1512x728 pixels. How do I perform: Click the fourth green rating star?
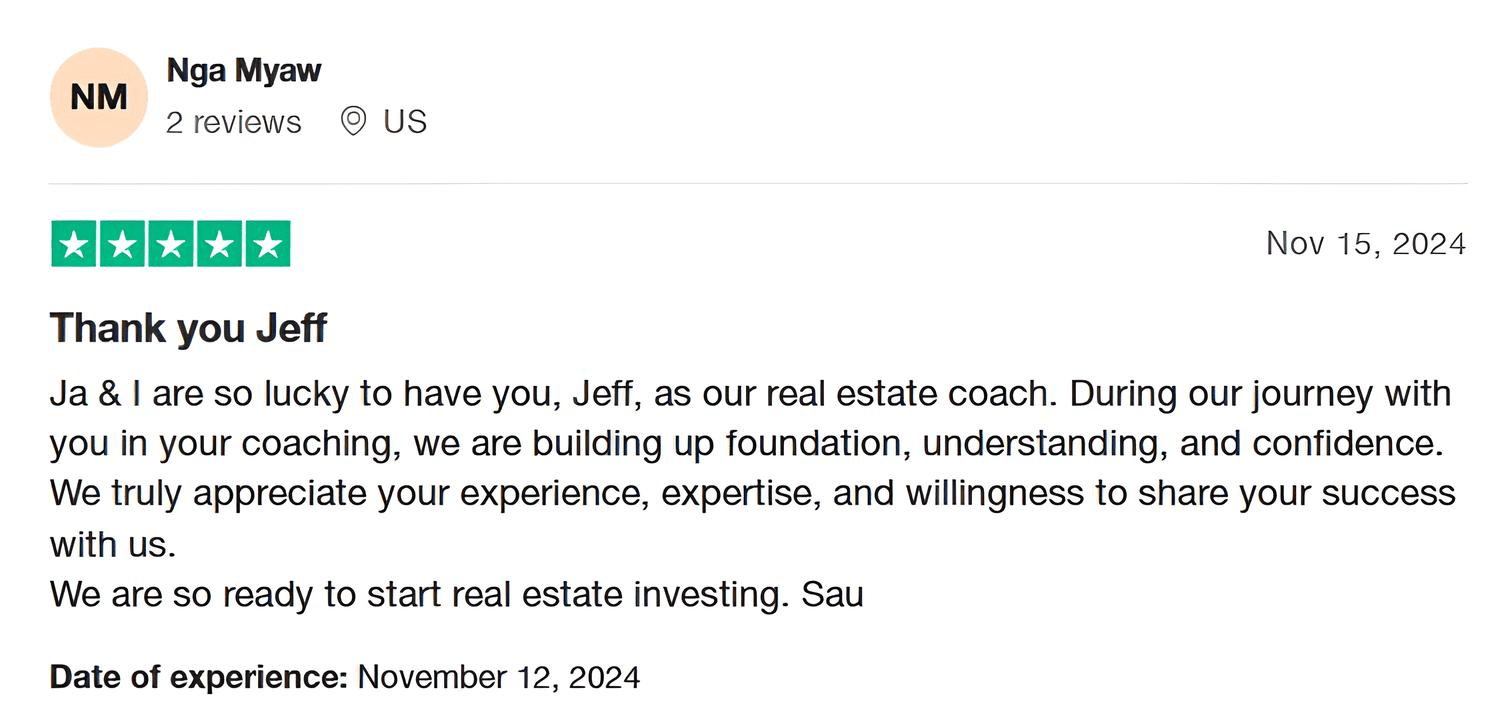(x=219, y=244)
